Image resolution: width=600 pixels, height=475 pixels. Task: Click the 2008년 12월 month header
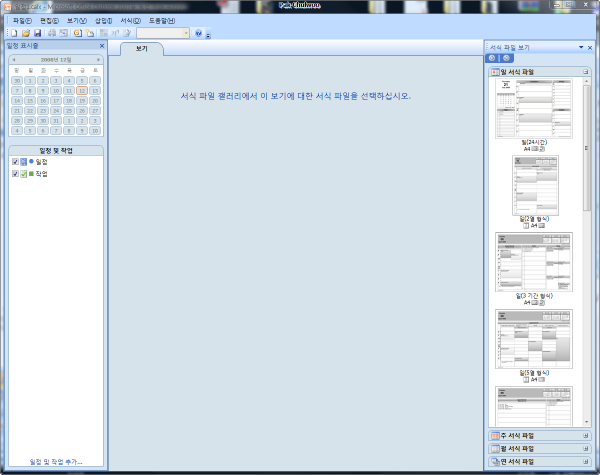coord(56,60)
